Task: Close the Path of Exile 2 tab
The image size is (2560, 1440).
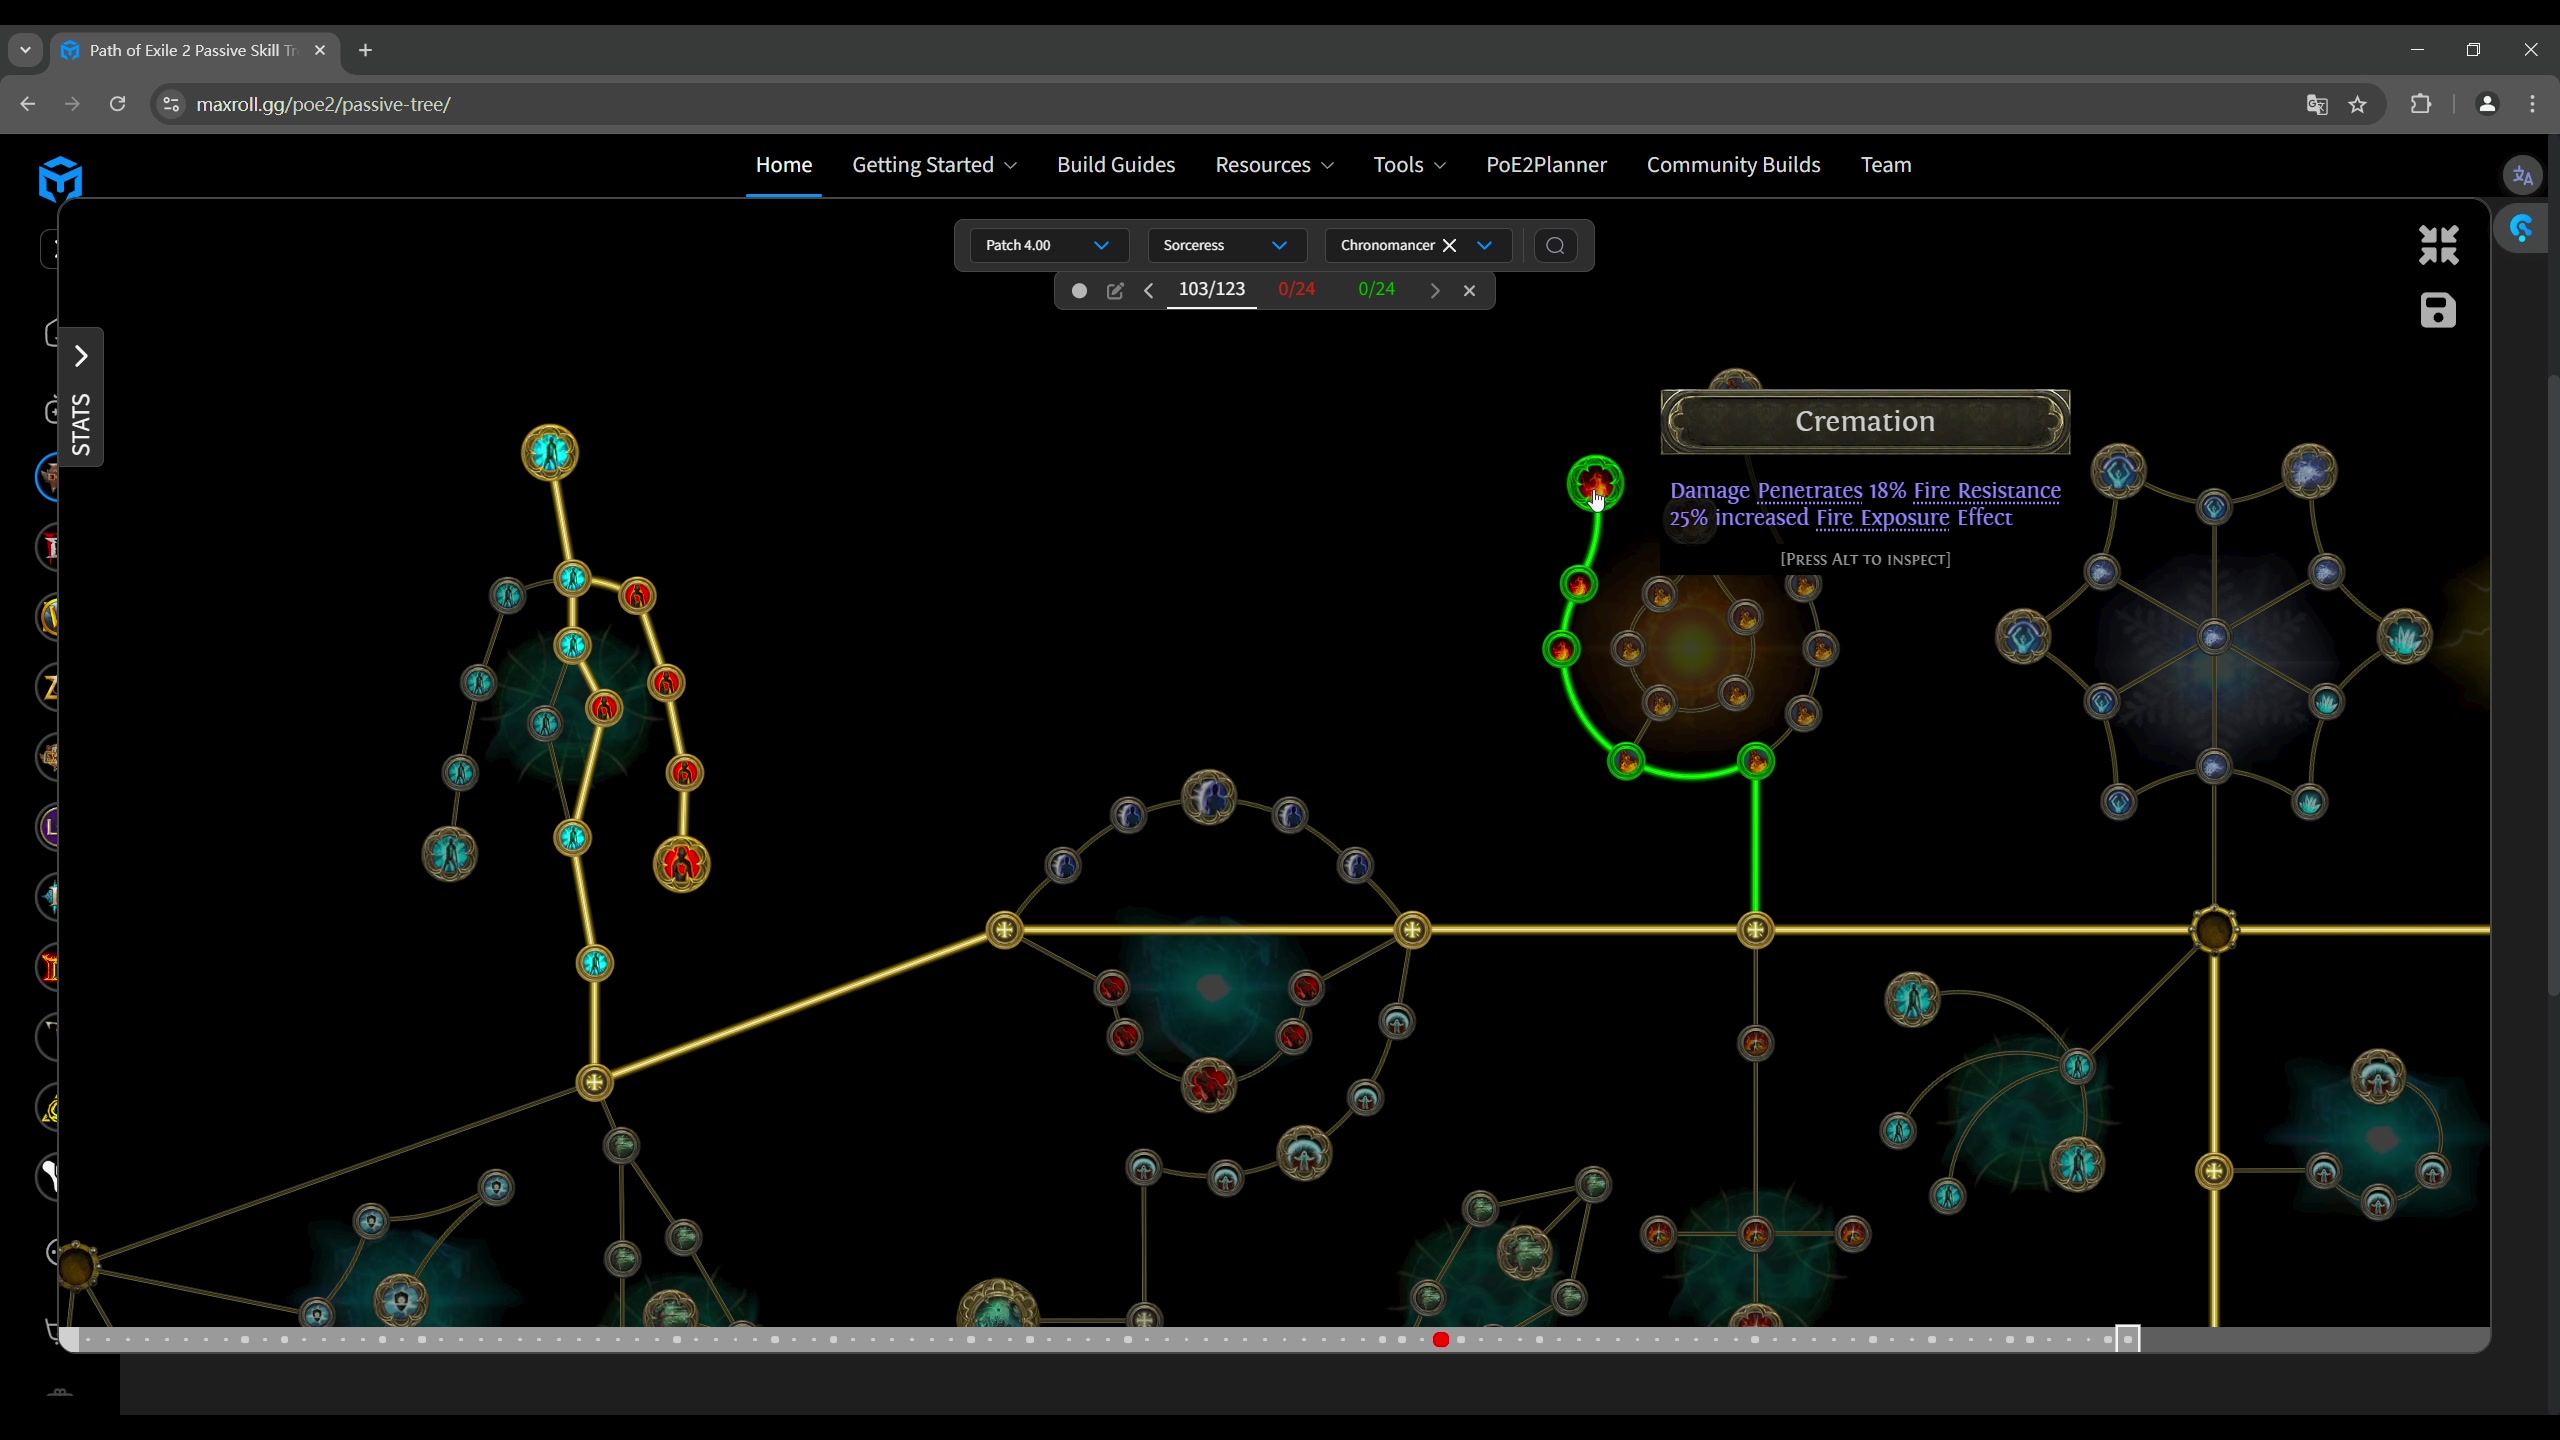Action: [320, 50]
